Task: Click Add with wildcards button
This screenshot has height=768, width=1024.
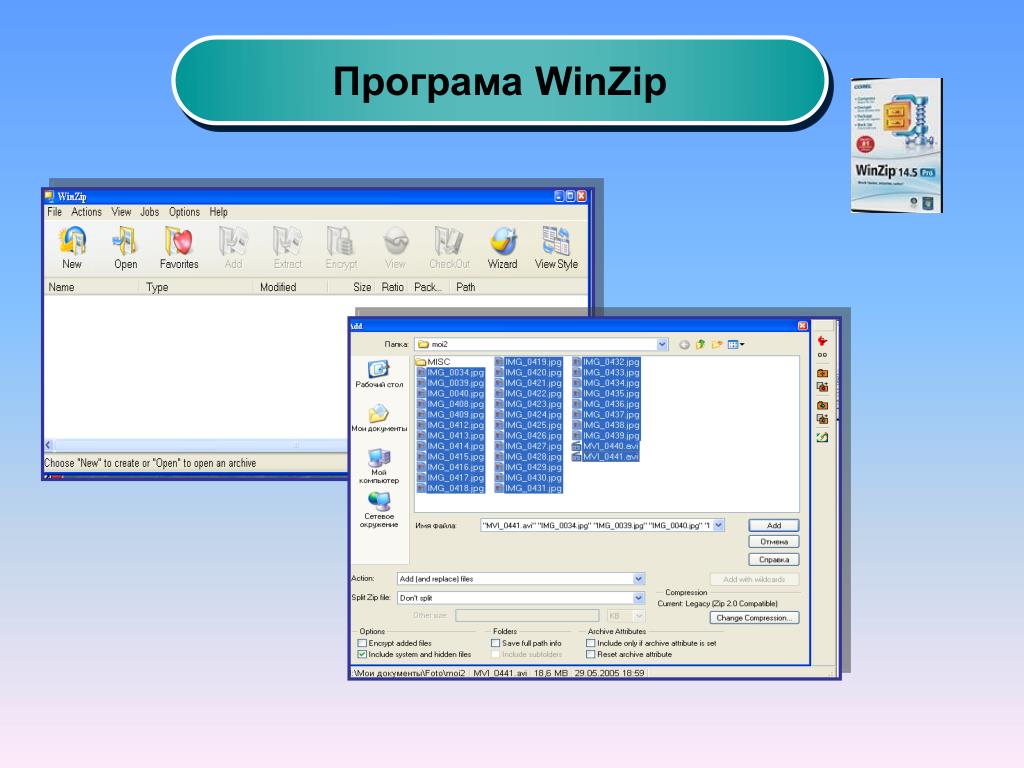Action: [x=754, y=579]
